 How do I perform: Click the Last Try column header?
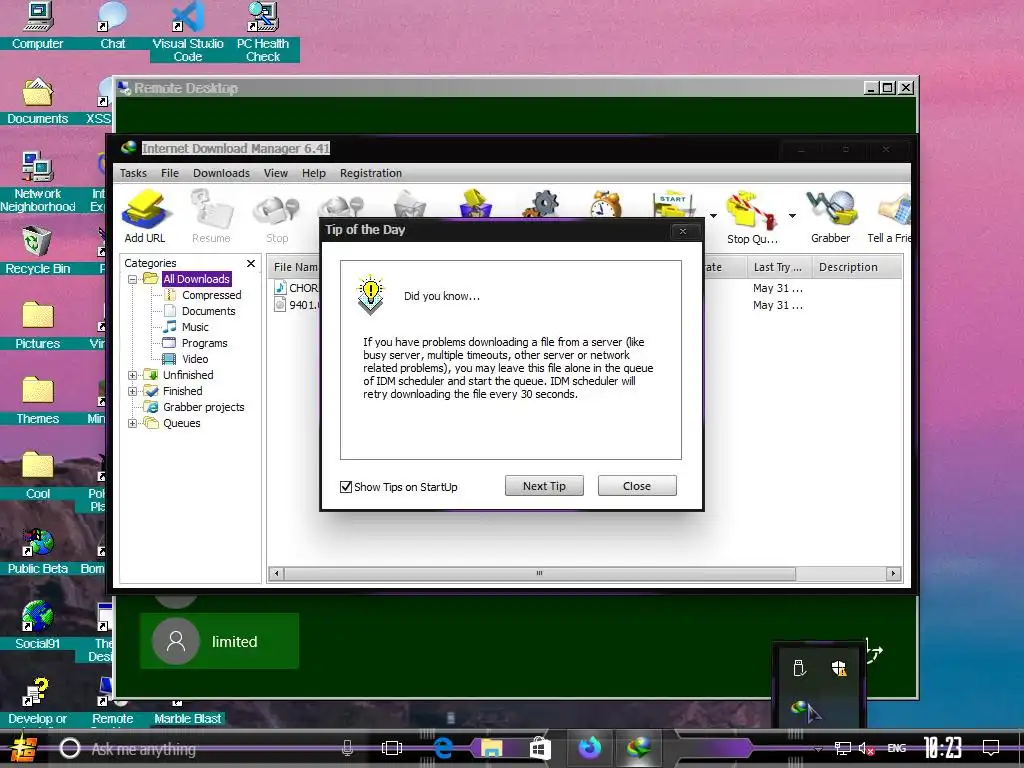point(778,267)
